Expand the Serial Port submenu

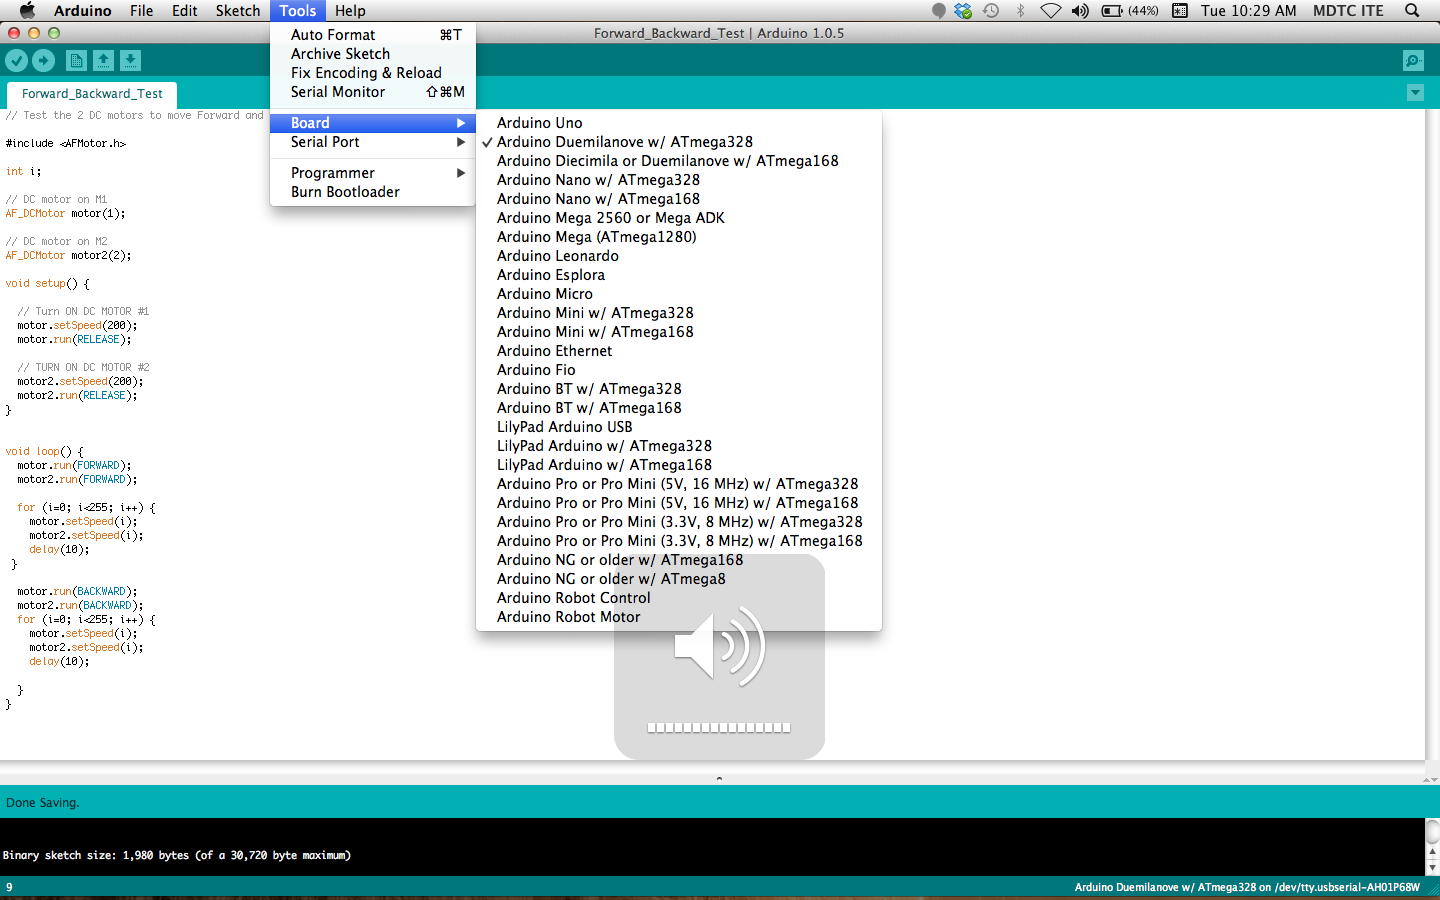coord(373,142)
